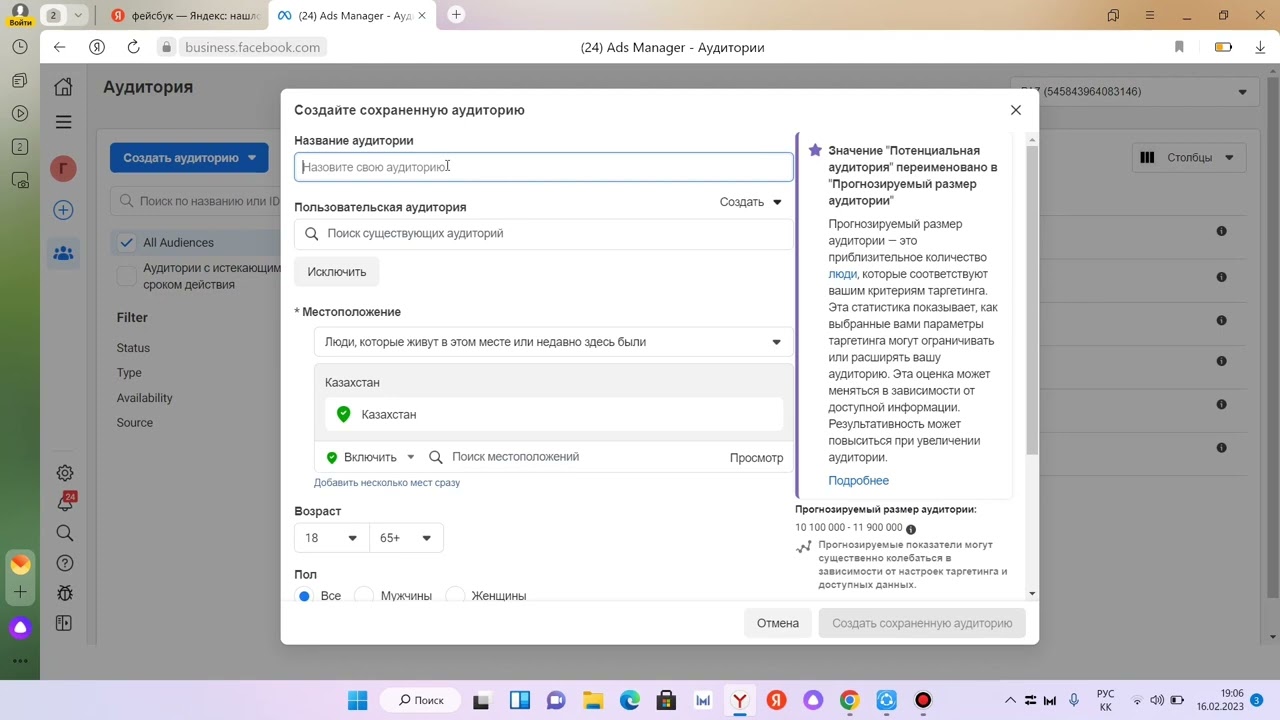Click the Windows taskbar 'Поиск' search box

pos(420,700)
